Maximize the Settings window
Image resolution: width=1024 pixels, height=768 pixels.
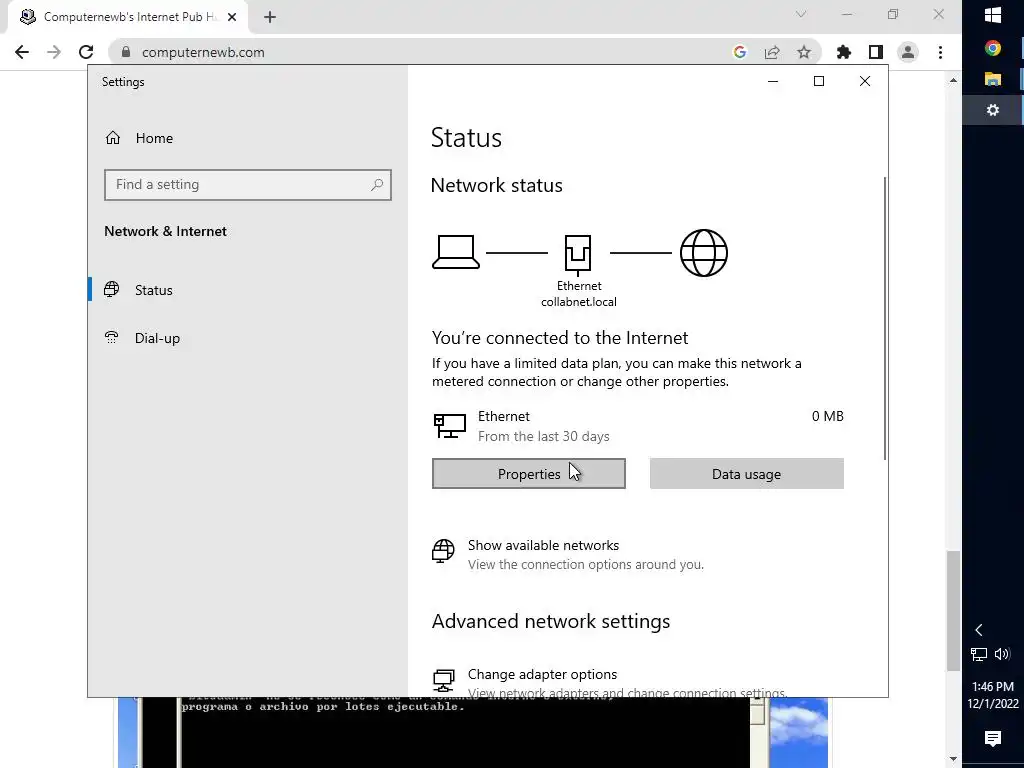point(818,81)
